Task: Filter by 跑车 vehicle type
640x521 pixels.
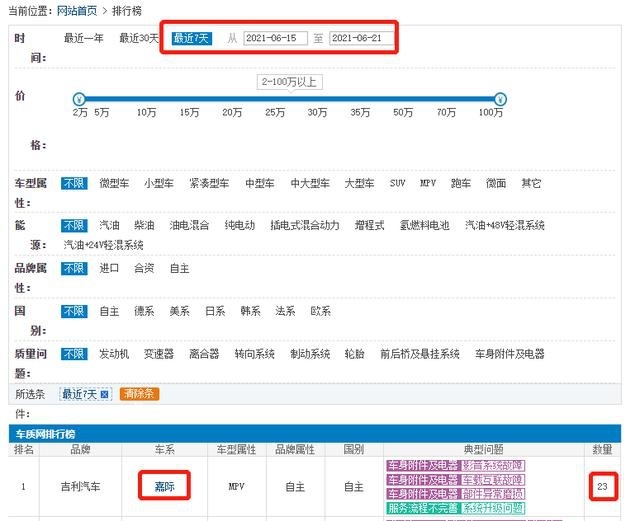Action: click(x=460, y=183)
